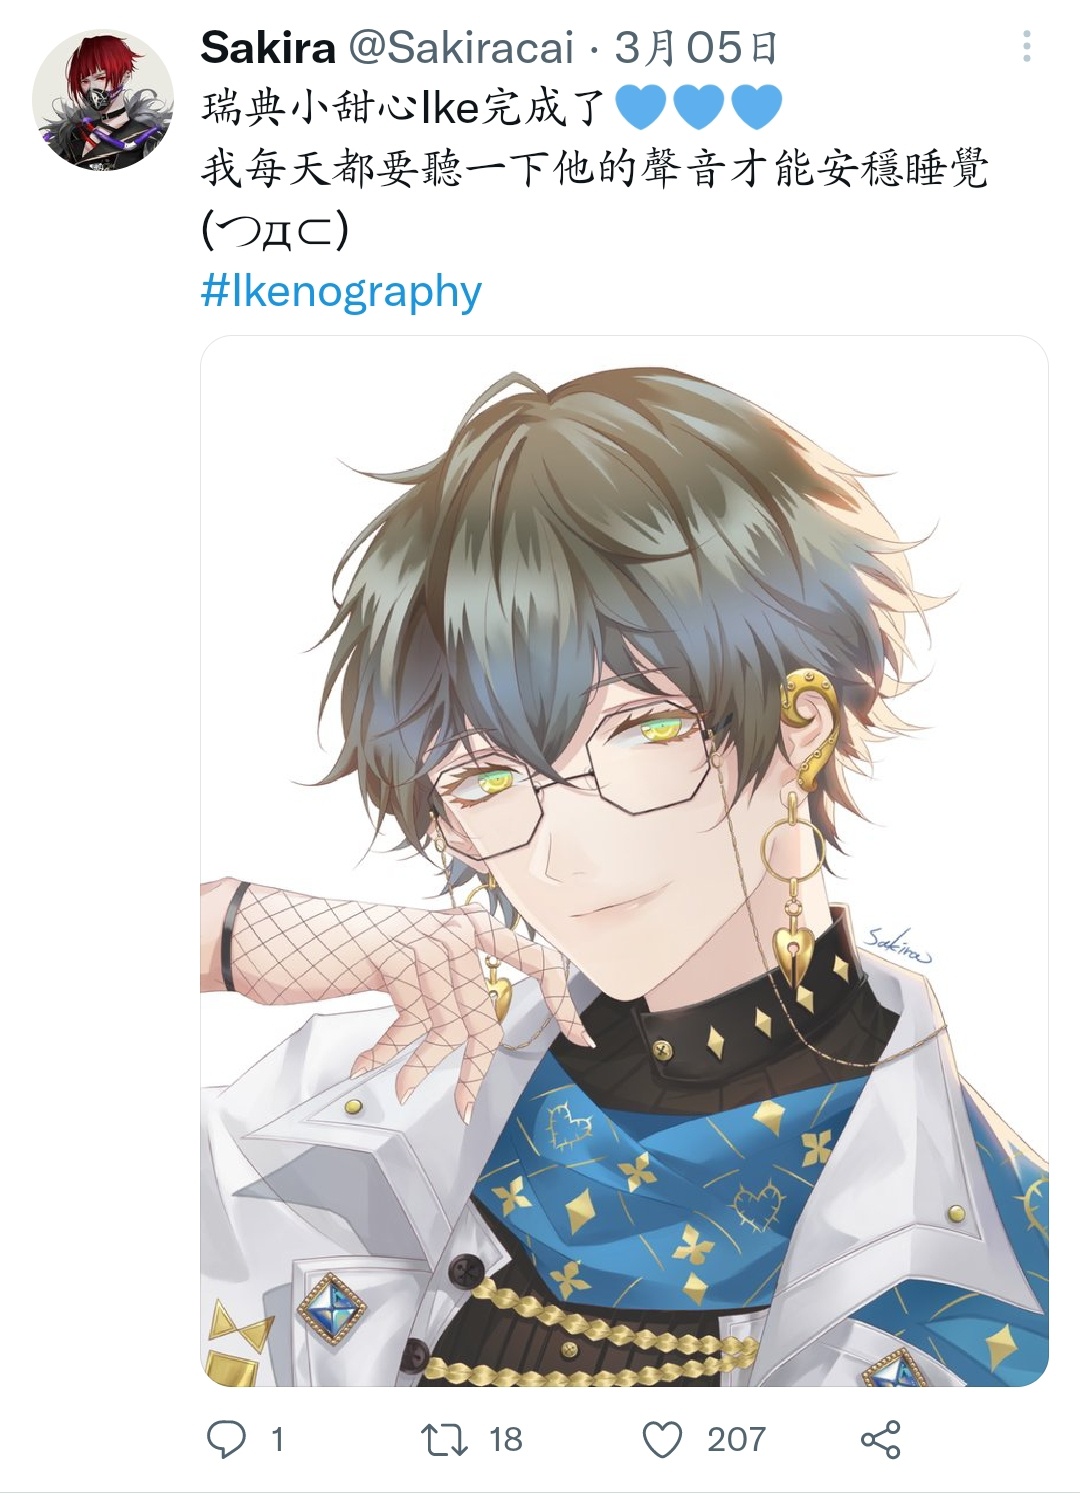The width and height of the screenshot is (1080, 1498).
Task: Click the second line of tweet text
Action: (595, 169)
